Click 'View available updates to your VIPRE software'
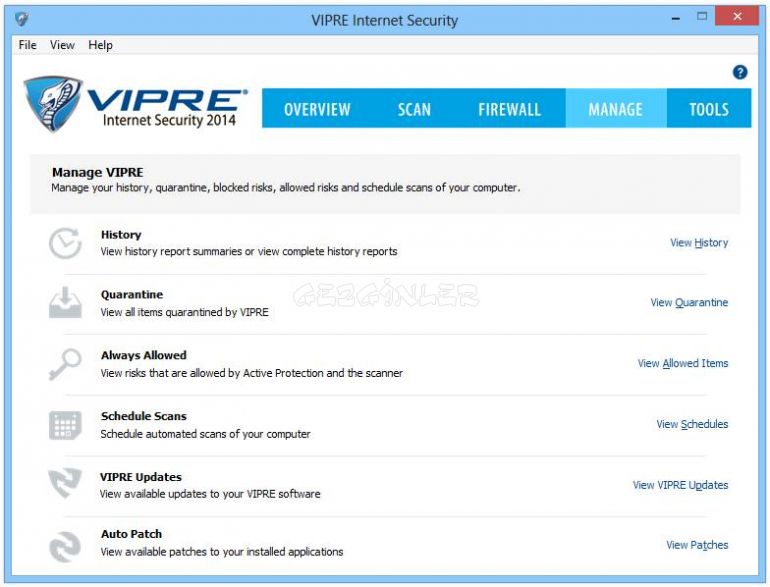The image size is (770, 587). pos(210,494)
